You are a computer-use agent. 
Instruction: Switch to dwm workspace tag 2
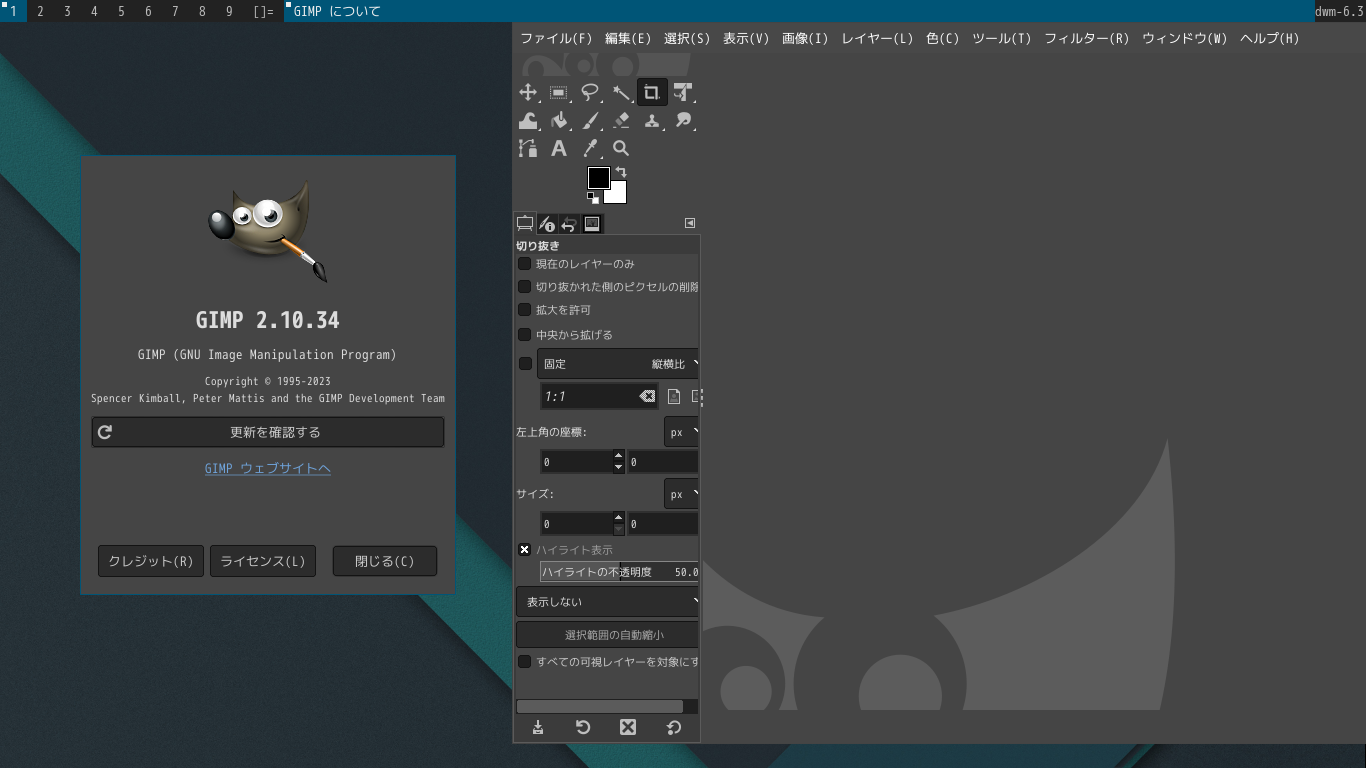pyautogui.click(x=40, y=11)
